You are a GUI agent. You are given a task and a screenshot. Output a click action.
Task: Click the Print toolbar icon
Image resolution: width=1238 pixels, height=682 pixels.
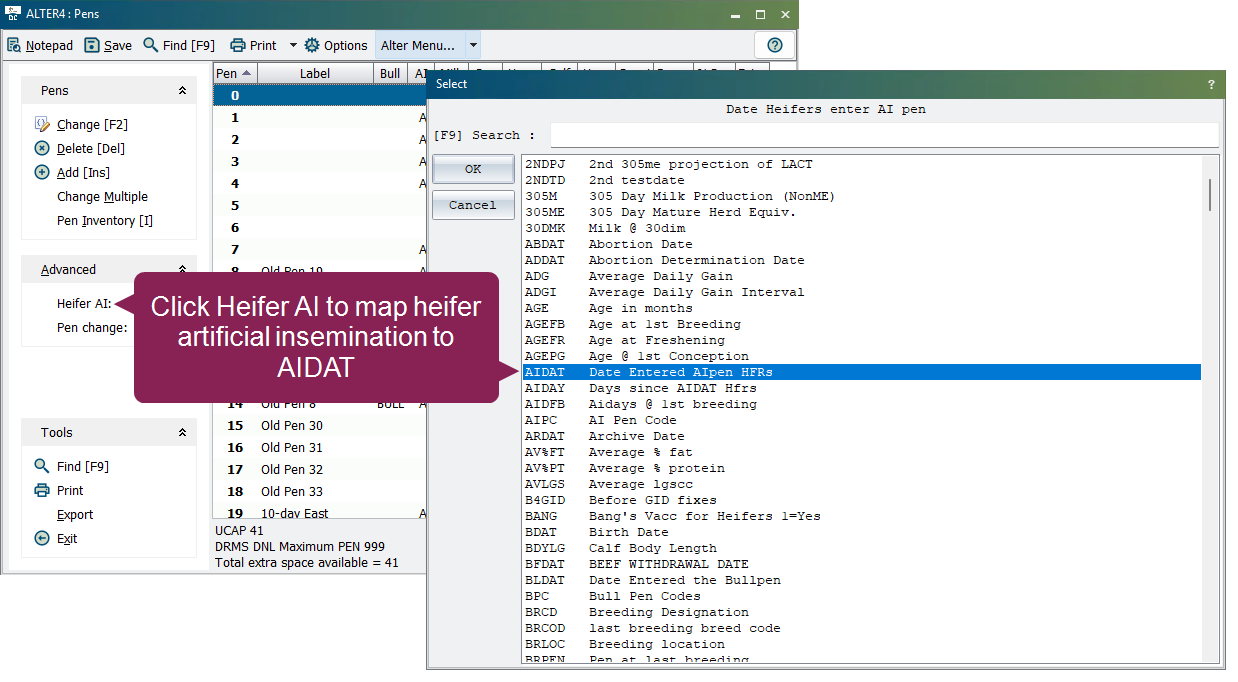click(253, 45)
